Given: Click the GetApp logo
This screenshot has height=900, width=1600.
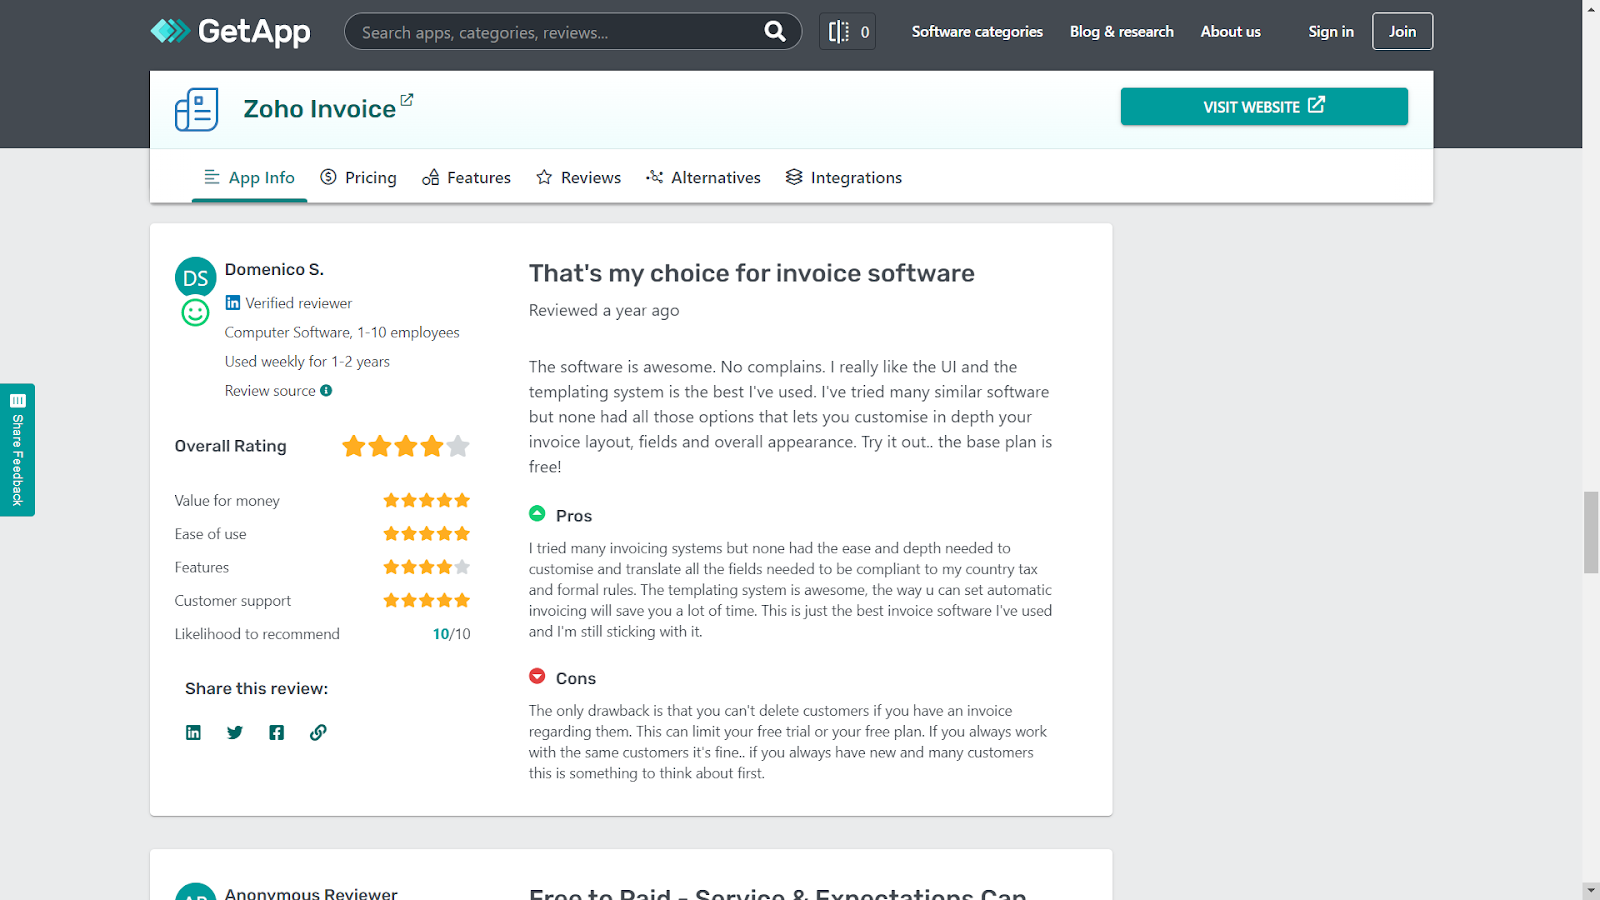Looking at the screenshot, I should pyautogui.click(x=230, y=32).
